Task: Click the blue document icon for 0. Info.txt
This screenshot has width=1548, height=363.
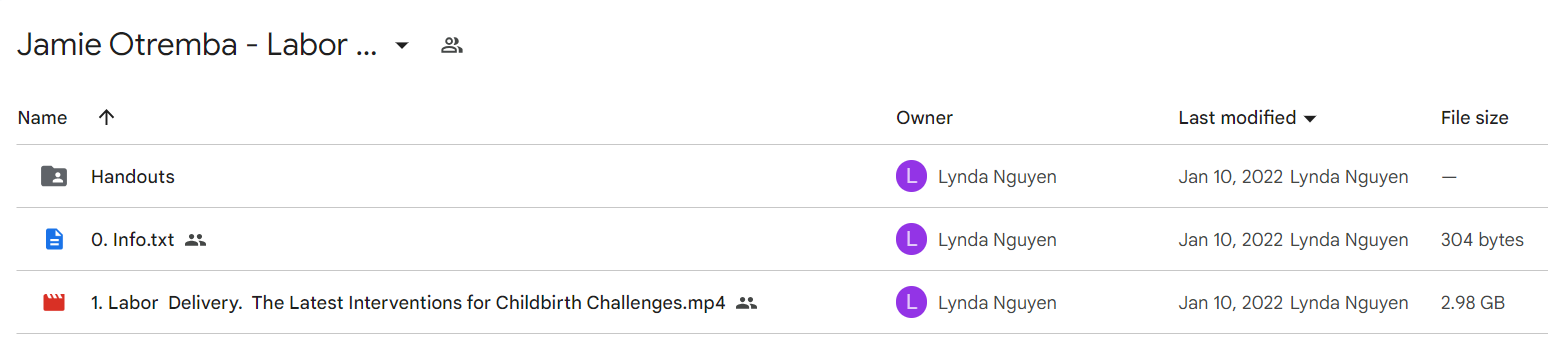Action: (x=54, y=240)
